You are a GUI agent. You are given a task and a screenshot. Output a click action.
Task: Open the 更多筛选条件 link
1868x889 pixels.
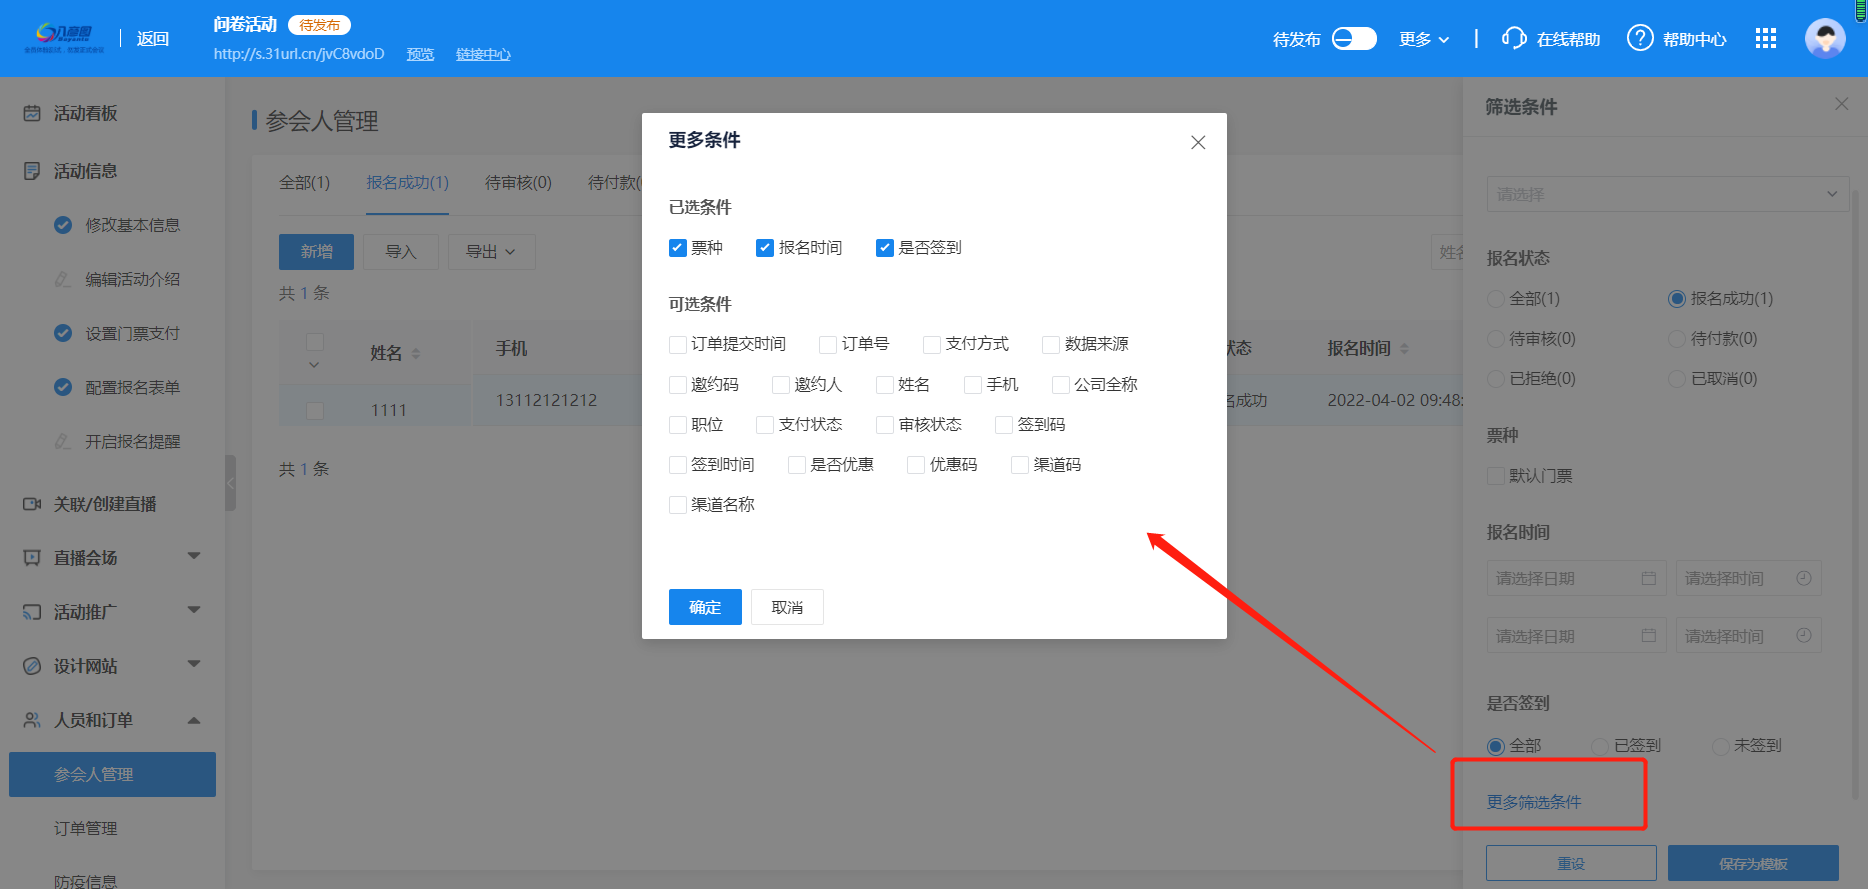(1534, 802)
